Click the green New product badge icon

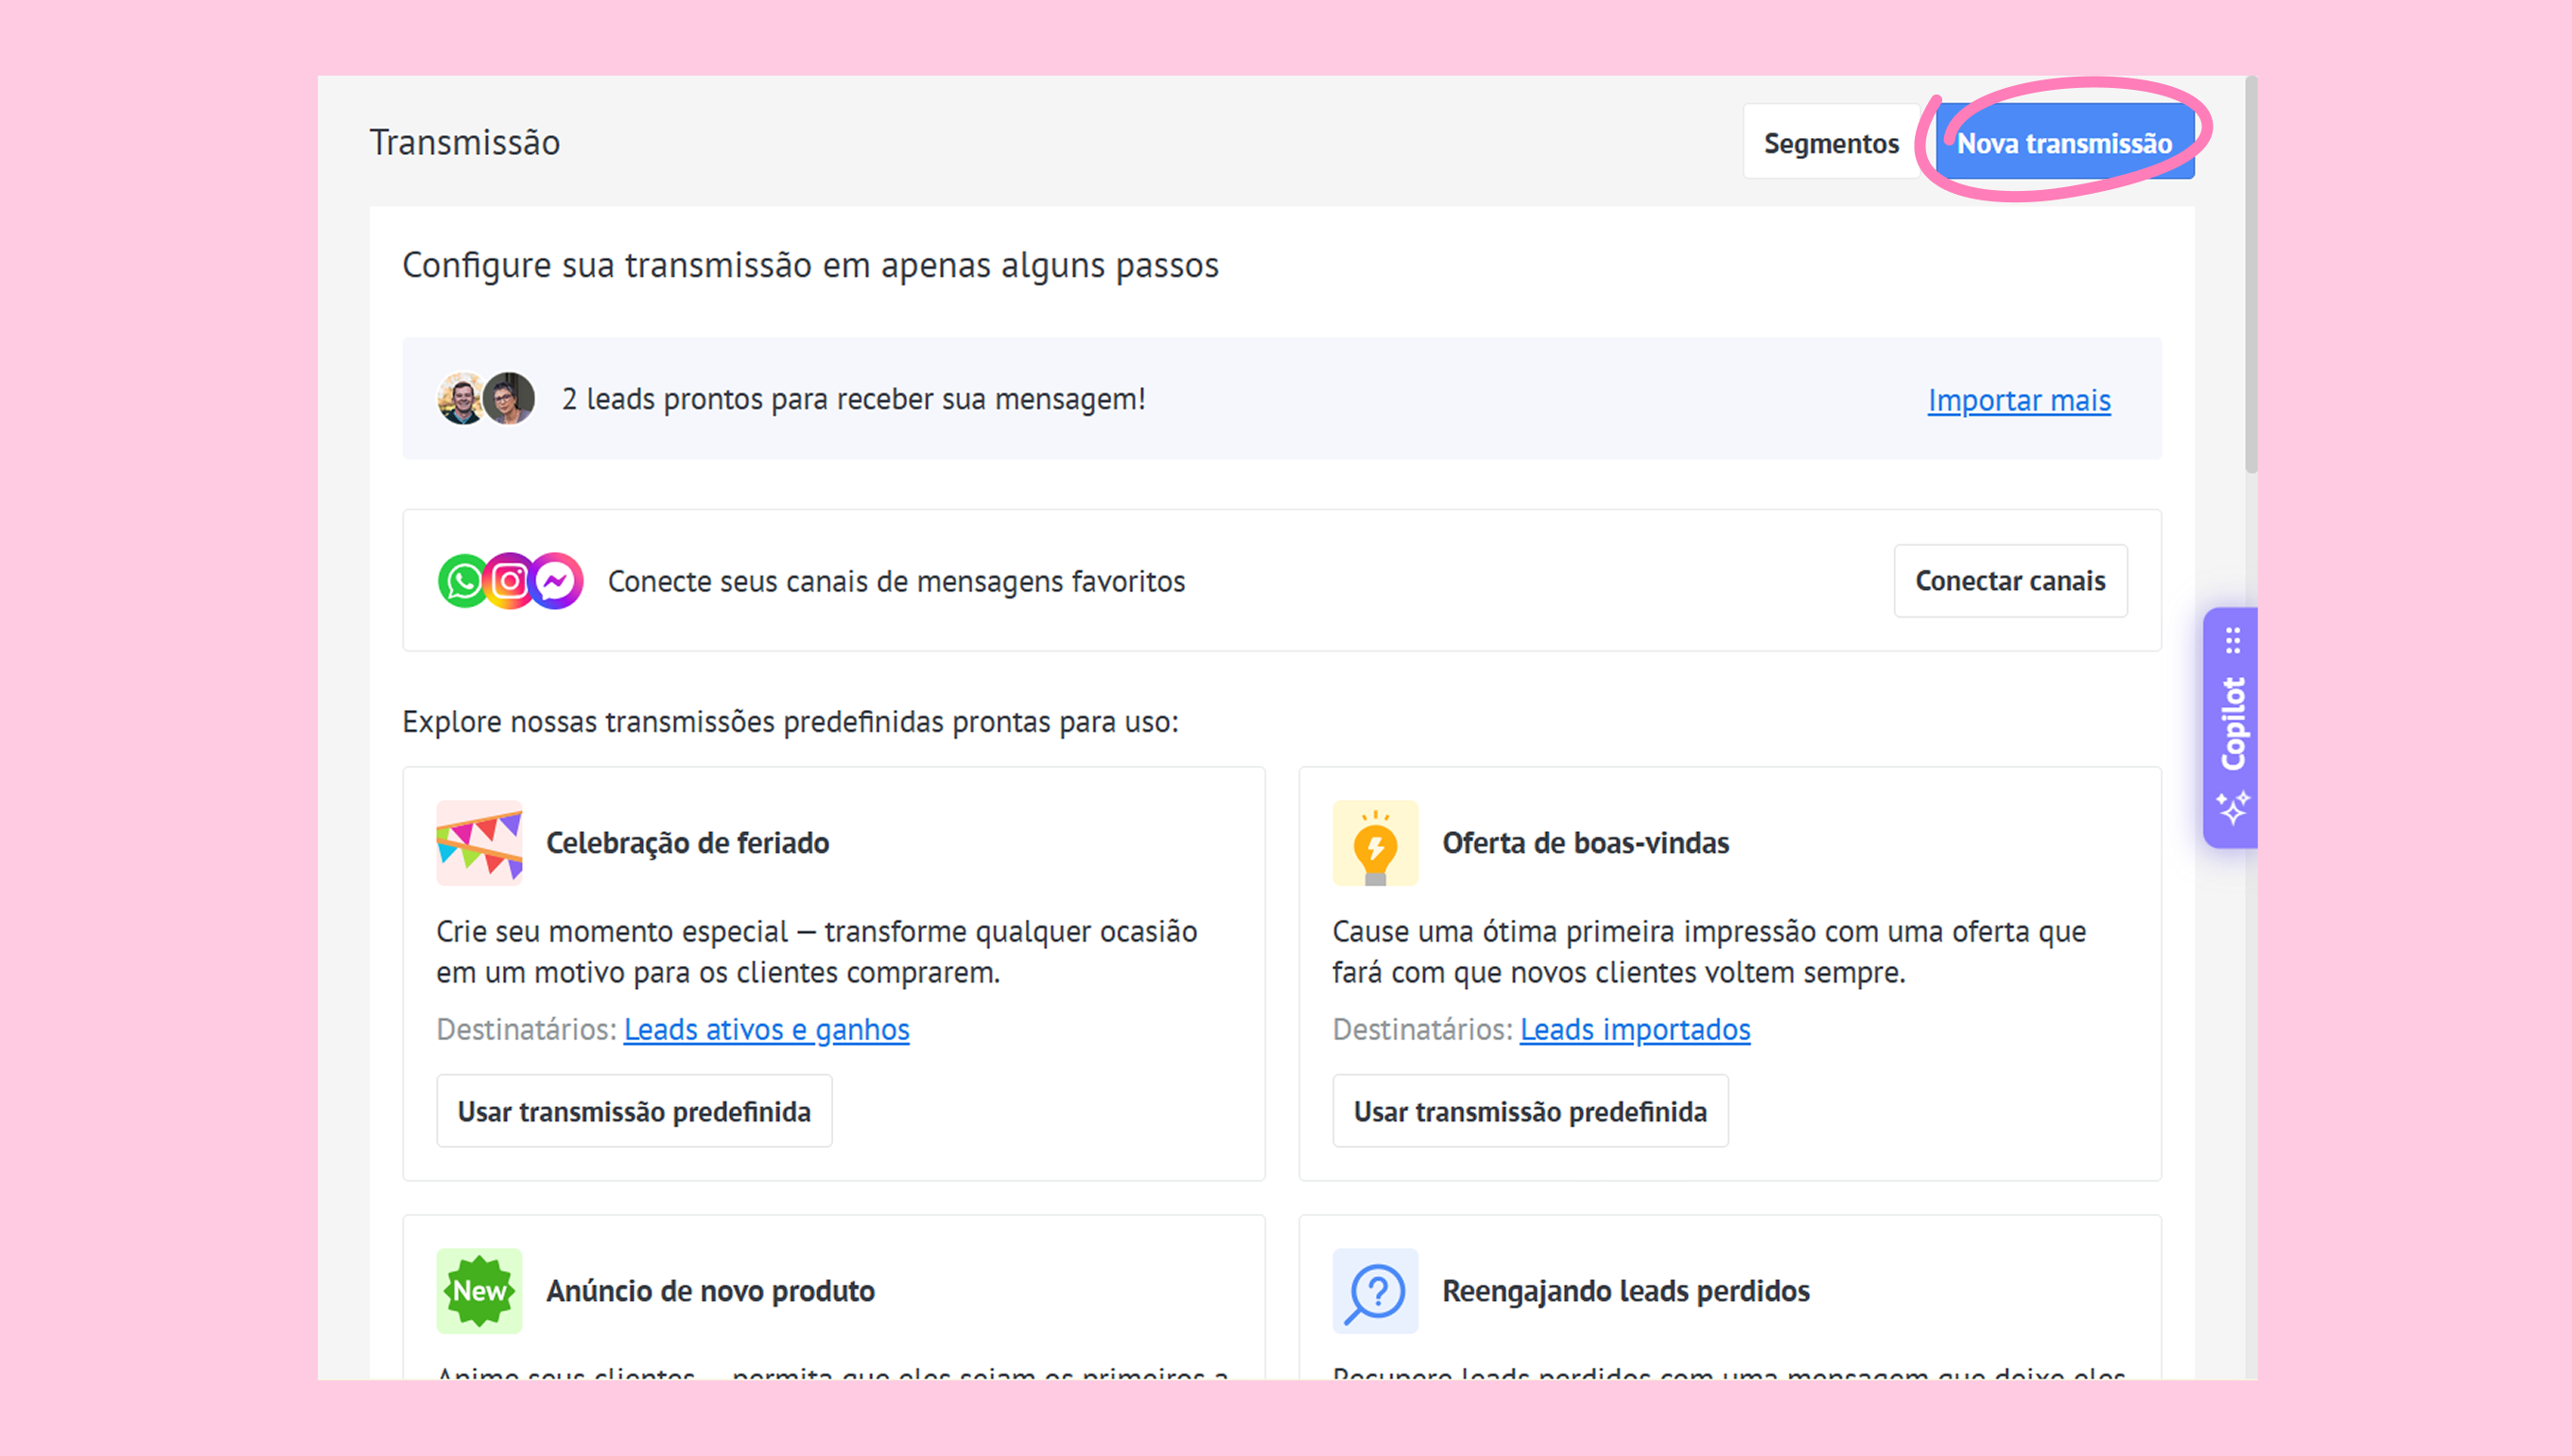(479, 1291)
